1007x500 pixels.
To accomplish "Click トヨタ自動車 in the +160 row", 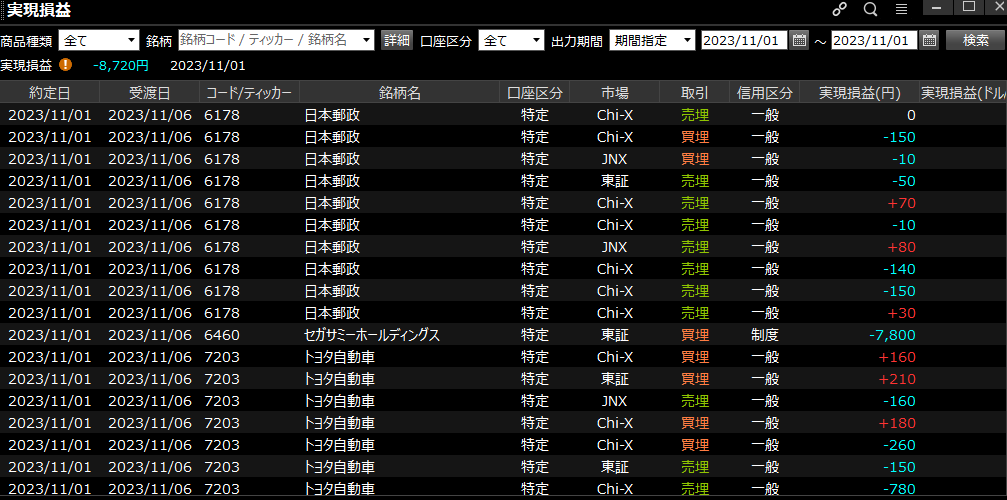I will pos(339,357).
